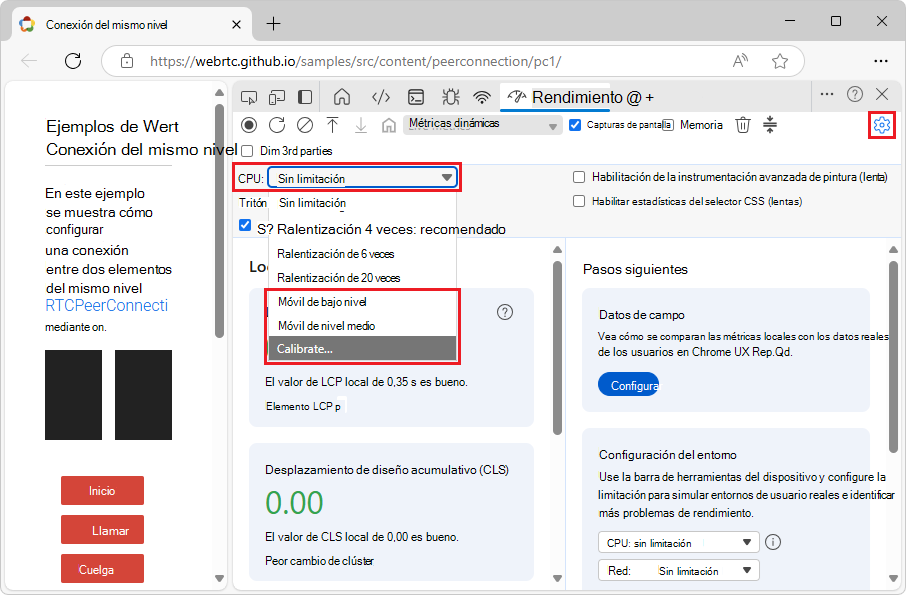Load a profile with the upload arrow icon

click(331, 125)
